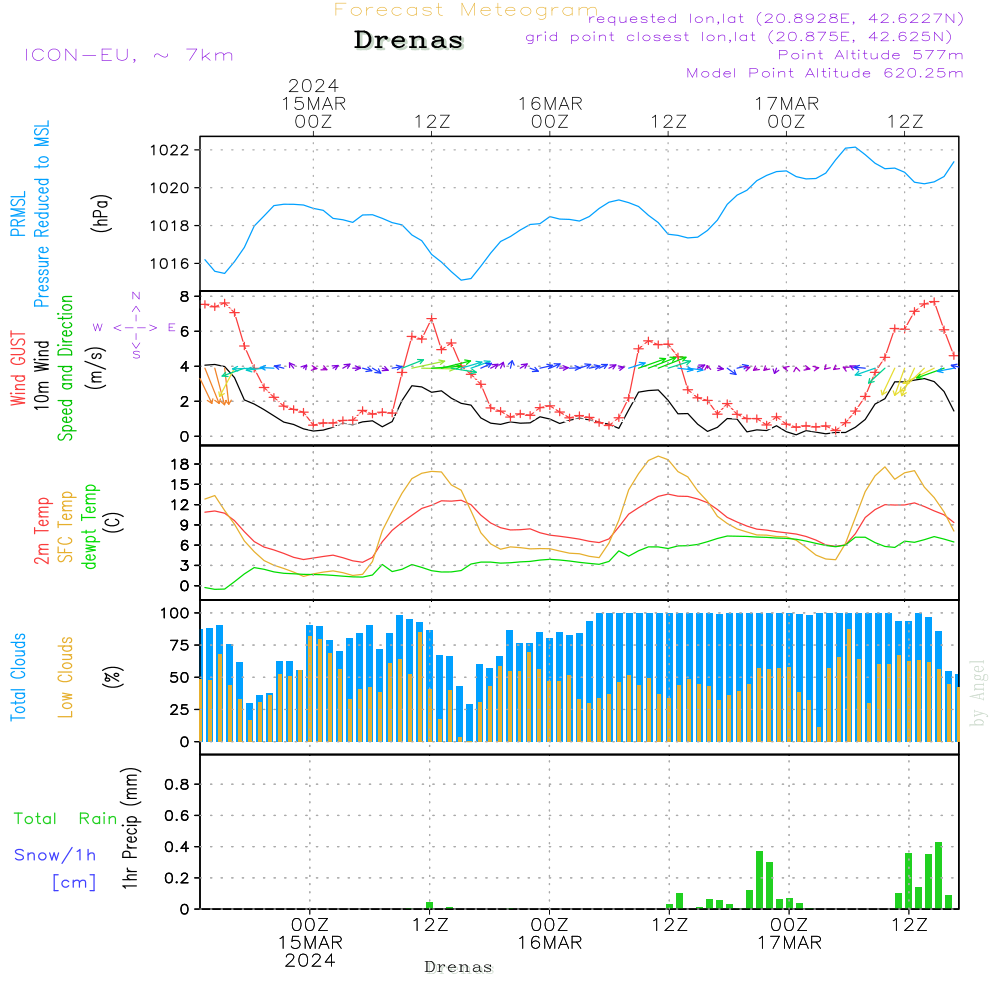Click the 'Low Clouds' orange axis label
Screen dimensions: 1000x1000
click(x=65, y=677)
